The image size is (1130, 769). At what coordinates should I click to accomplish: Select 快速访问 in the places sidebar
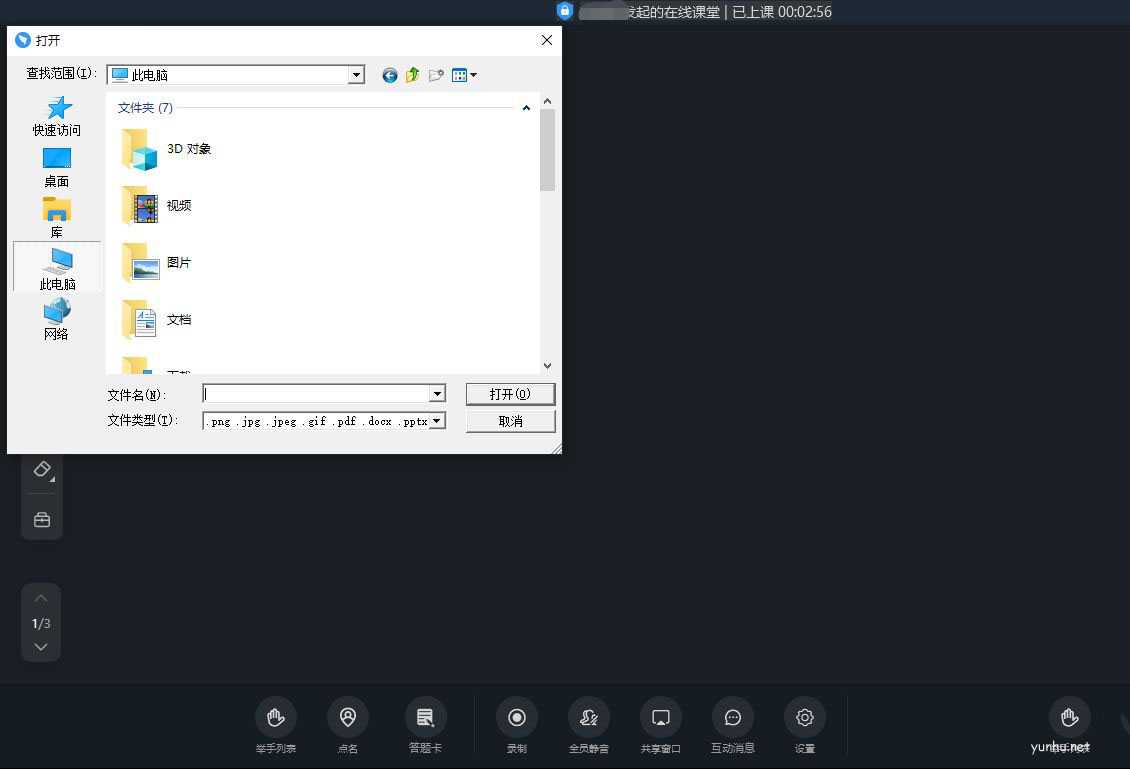[x=57, y=115]
